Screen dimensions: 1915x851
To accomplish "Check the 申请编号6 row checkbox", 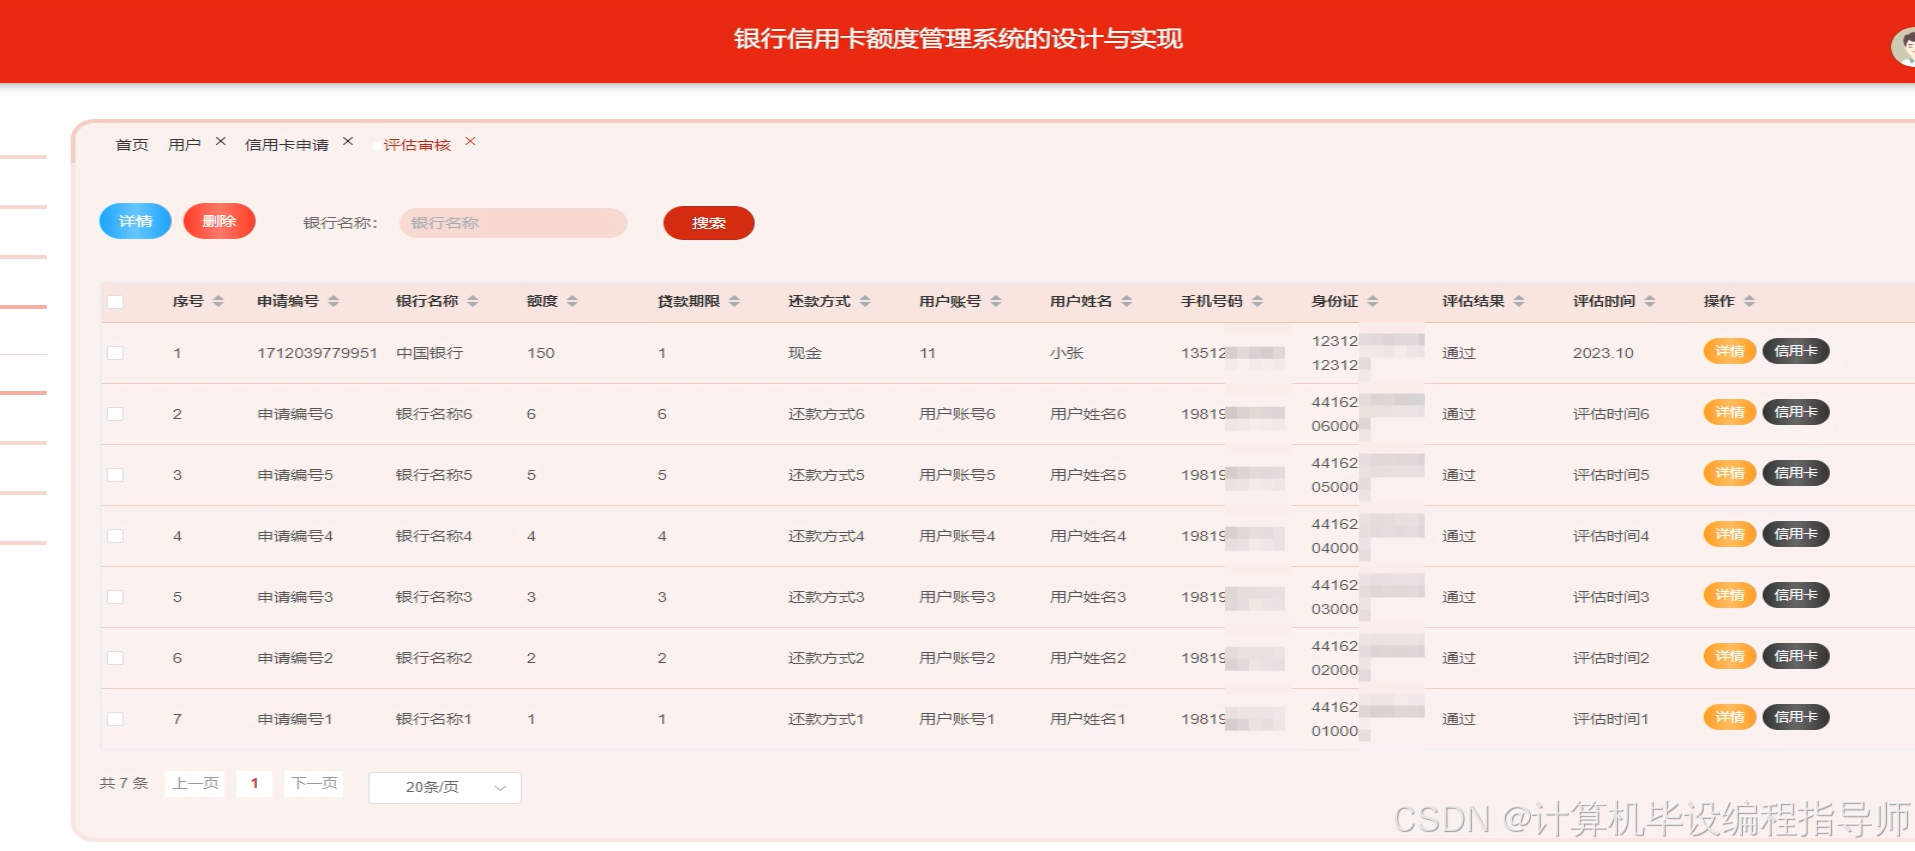I will pyautogui.click(x=115, y=414).
